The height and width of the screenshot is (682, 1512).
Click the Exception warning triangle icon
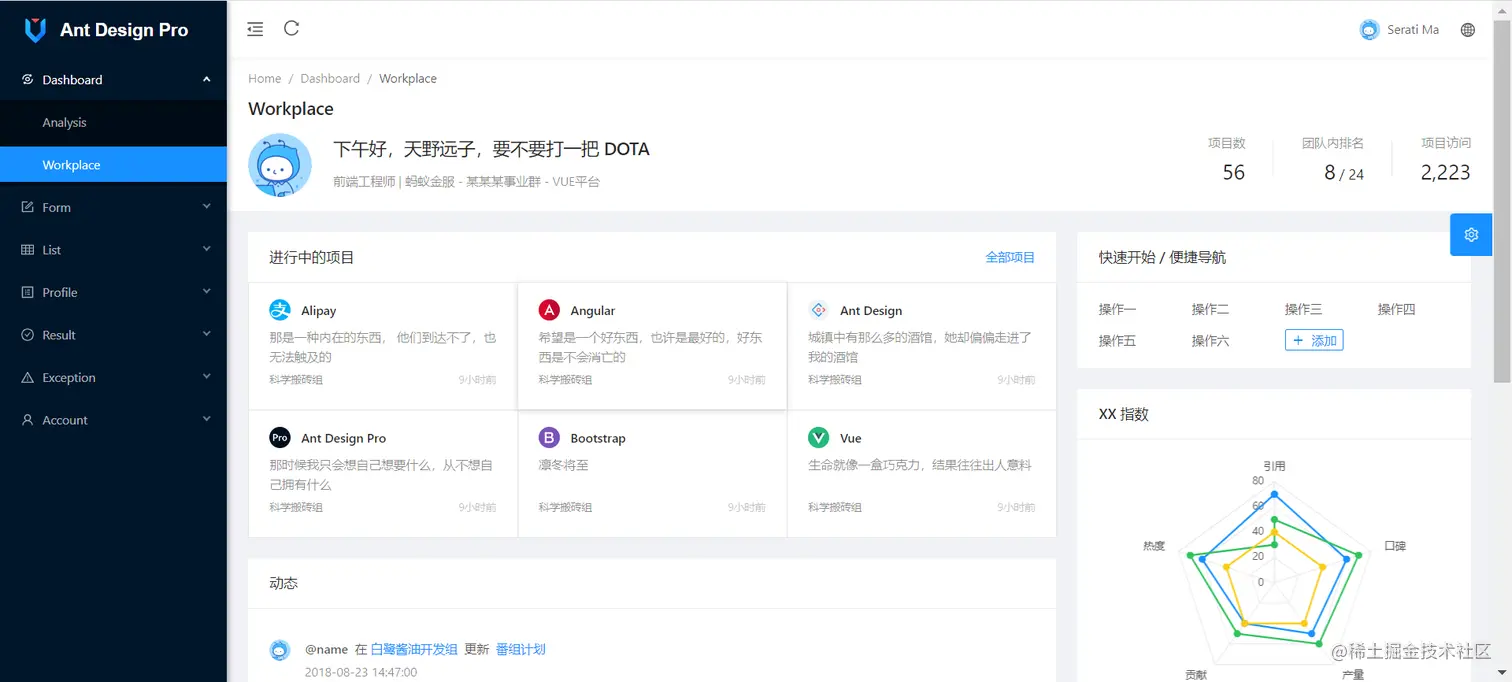[28, 377]
